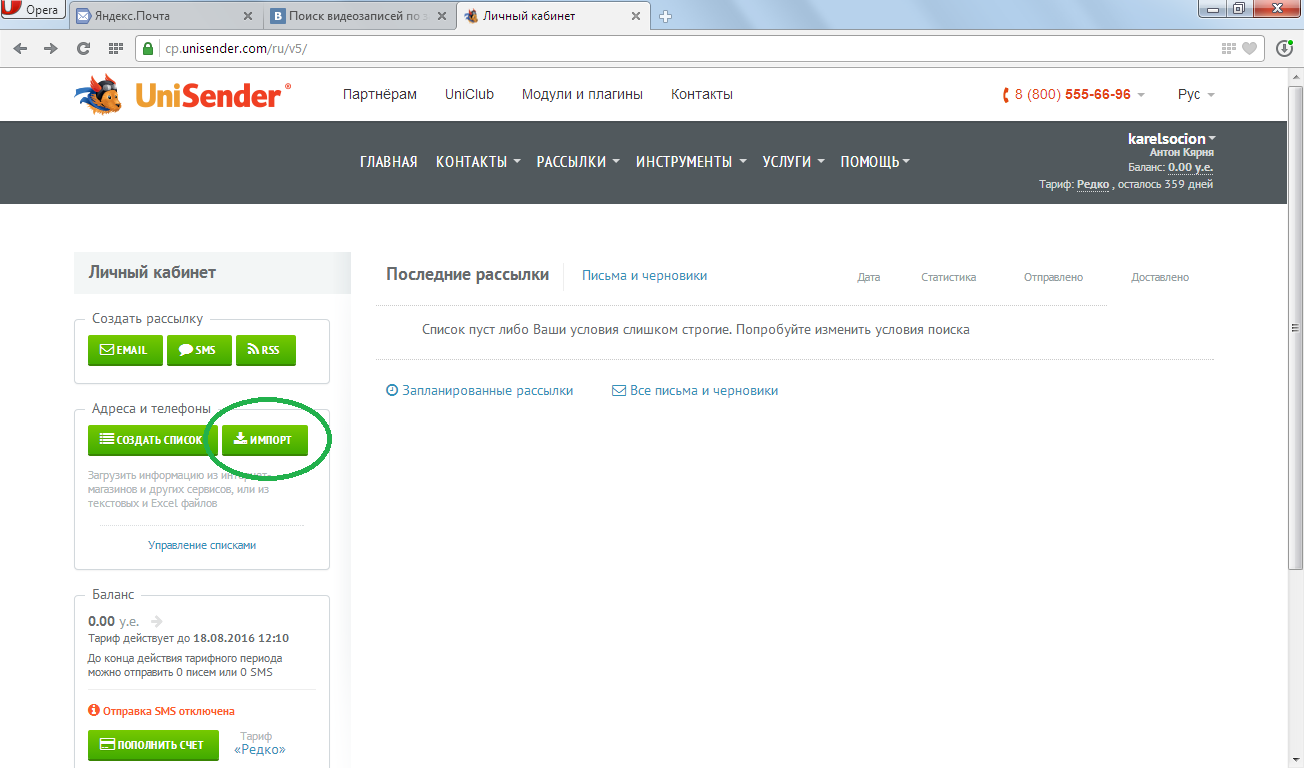Select the Личный кабинет browser tab
The height and width of the screenshot is (768, 1304).
(554, 16)
